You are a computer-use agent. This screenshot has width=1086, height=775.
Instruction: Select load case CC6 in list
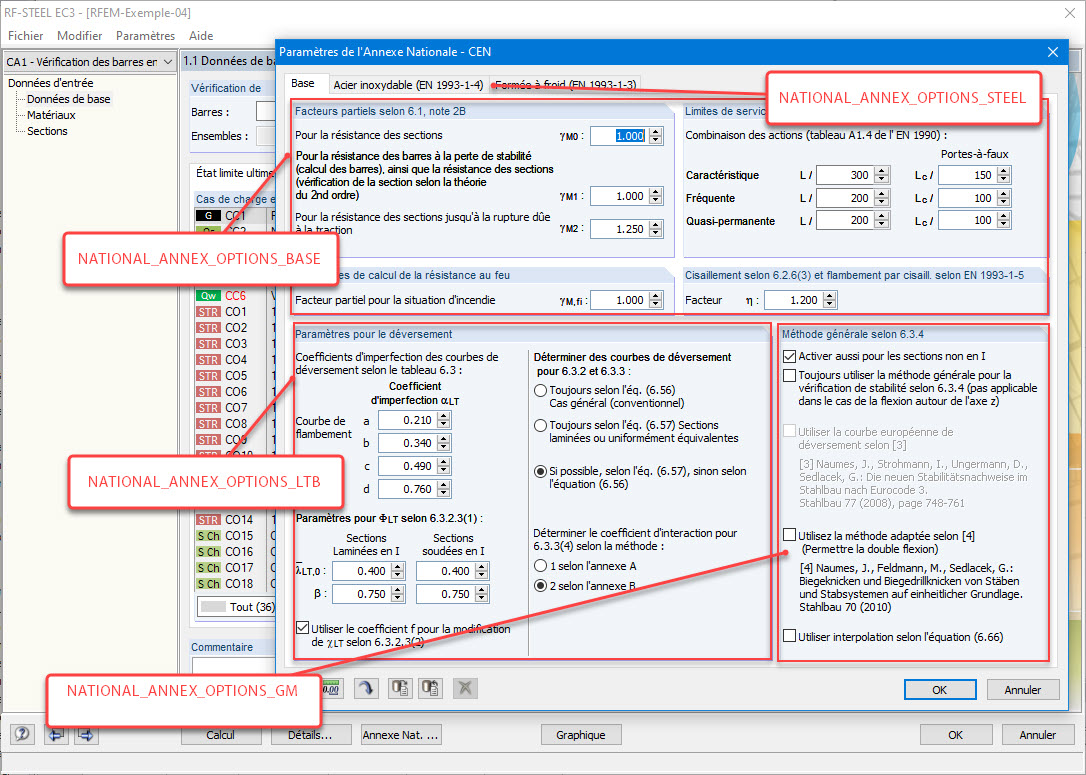[x=235, y=296]
